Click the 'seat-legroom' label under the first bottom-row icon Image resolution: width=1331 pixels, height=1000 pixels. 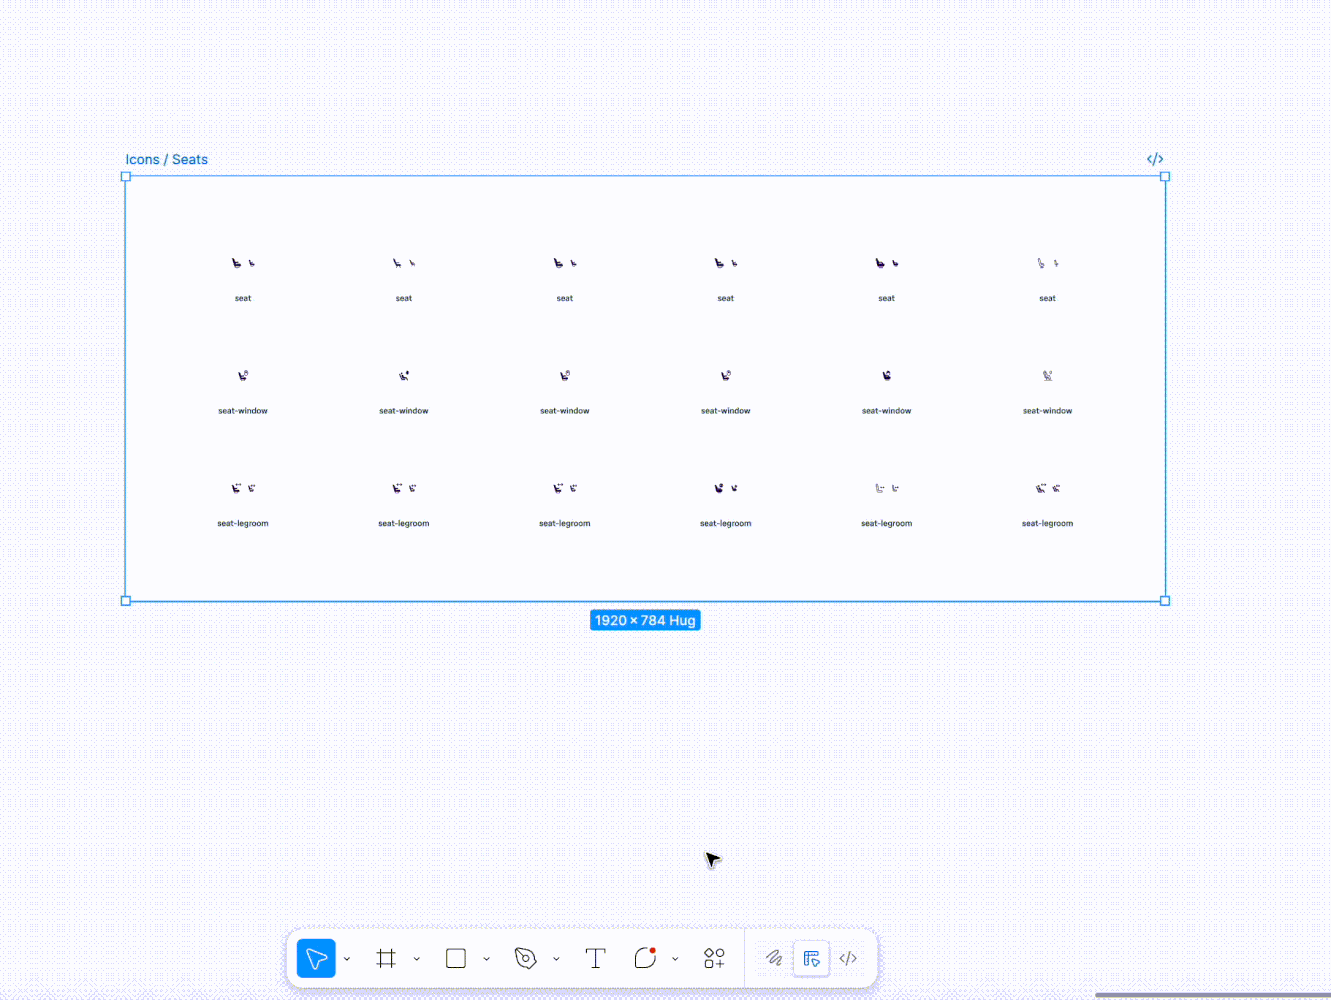tap(243, 523)
